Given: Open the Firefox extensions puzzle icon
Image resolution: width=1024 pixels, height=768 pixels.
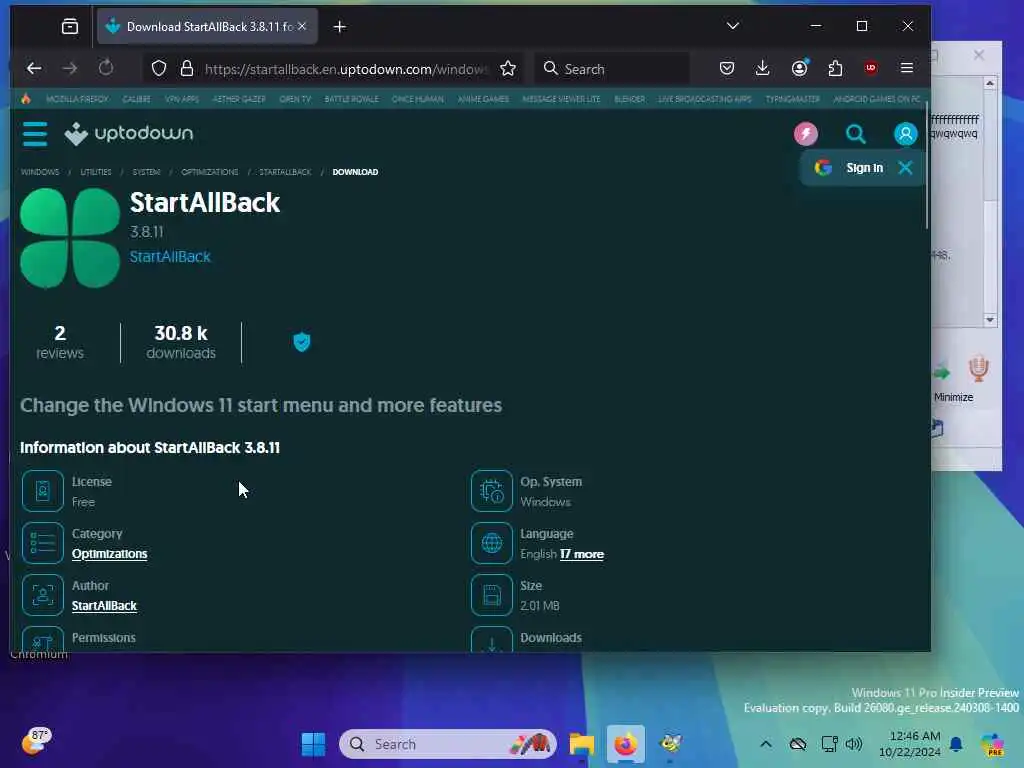Looking at the screenshot, I should coord(835,68).
